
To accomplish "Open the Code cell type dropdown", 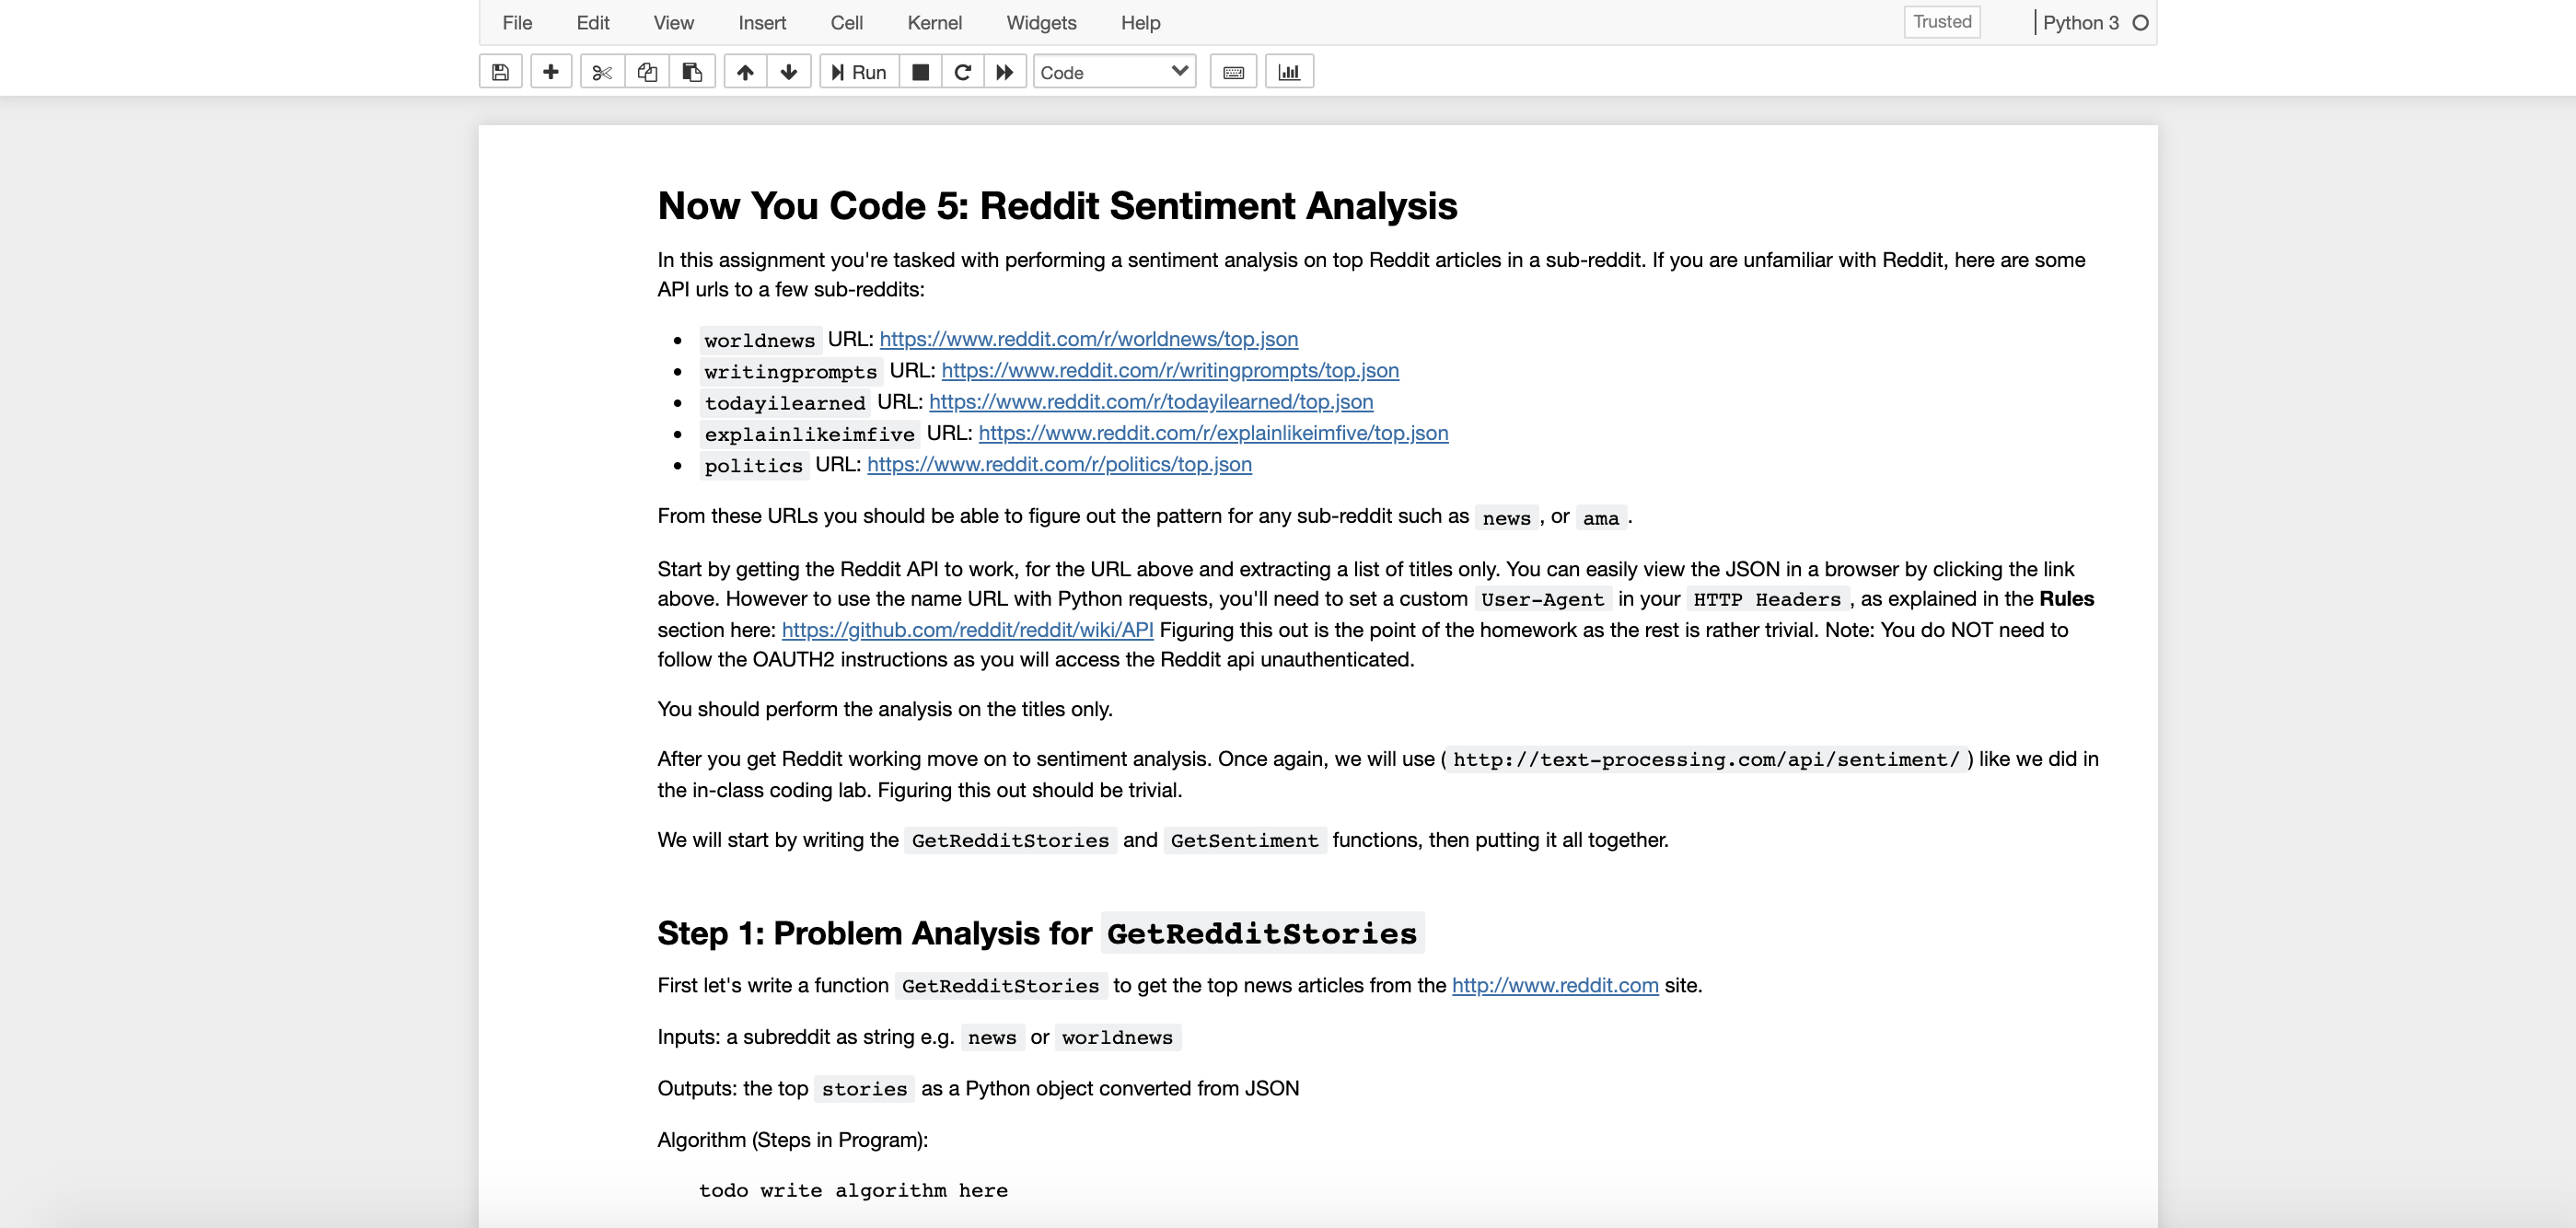I will pyautogui.click(x=1114, y=72).
